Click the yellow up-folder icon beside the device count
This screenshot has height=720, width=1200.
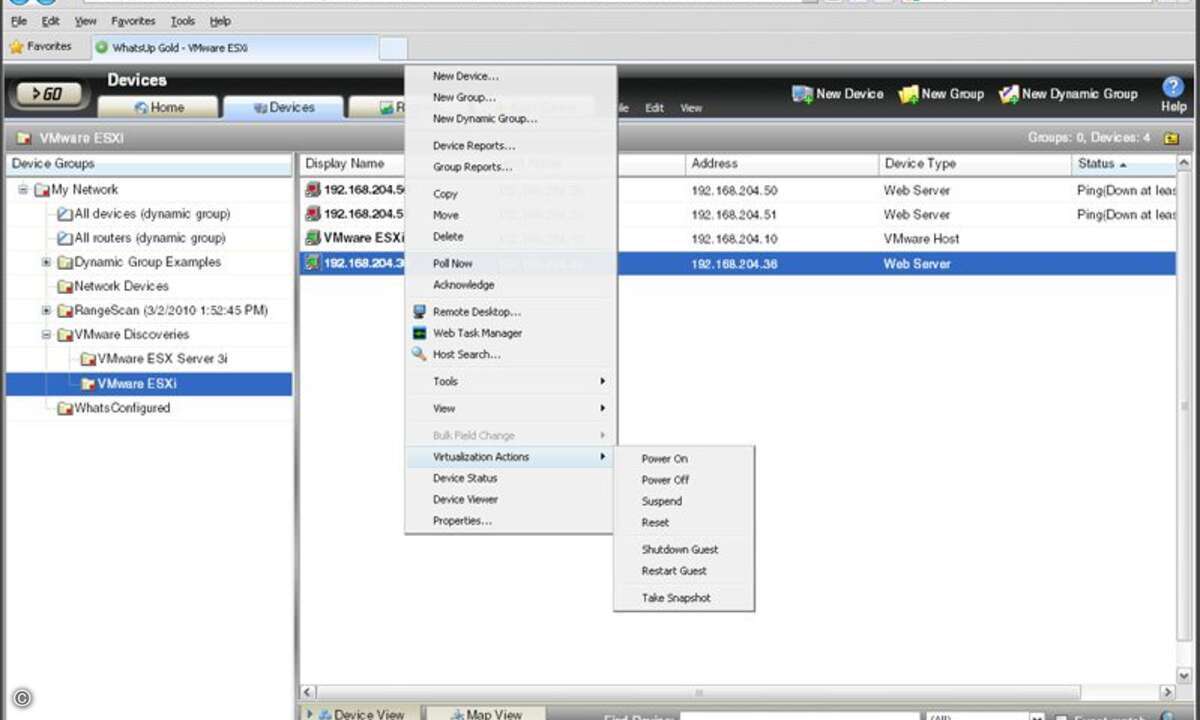point(1172,138)
